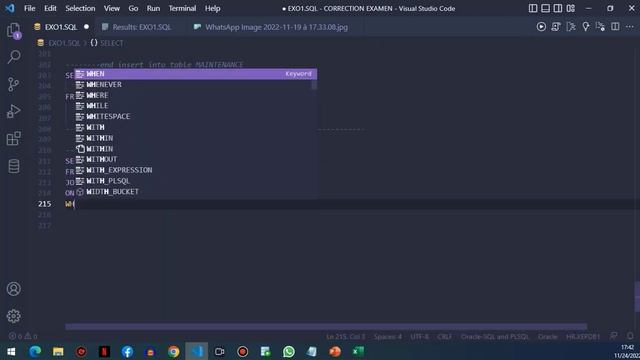
Task: Select WHEN suggestion in autocomplete list
Action: tap(196, 74)
